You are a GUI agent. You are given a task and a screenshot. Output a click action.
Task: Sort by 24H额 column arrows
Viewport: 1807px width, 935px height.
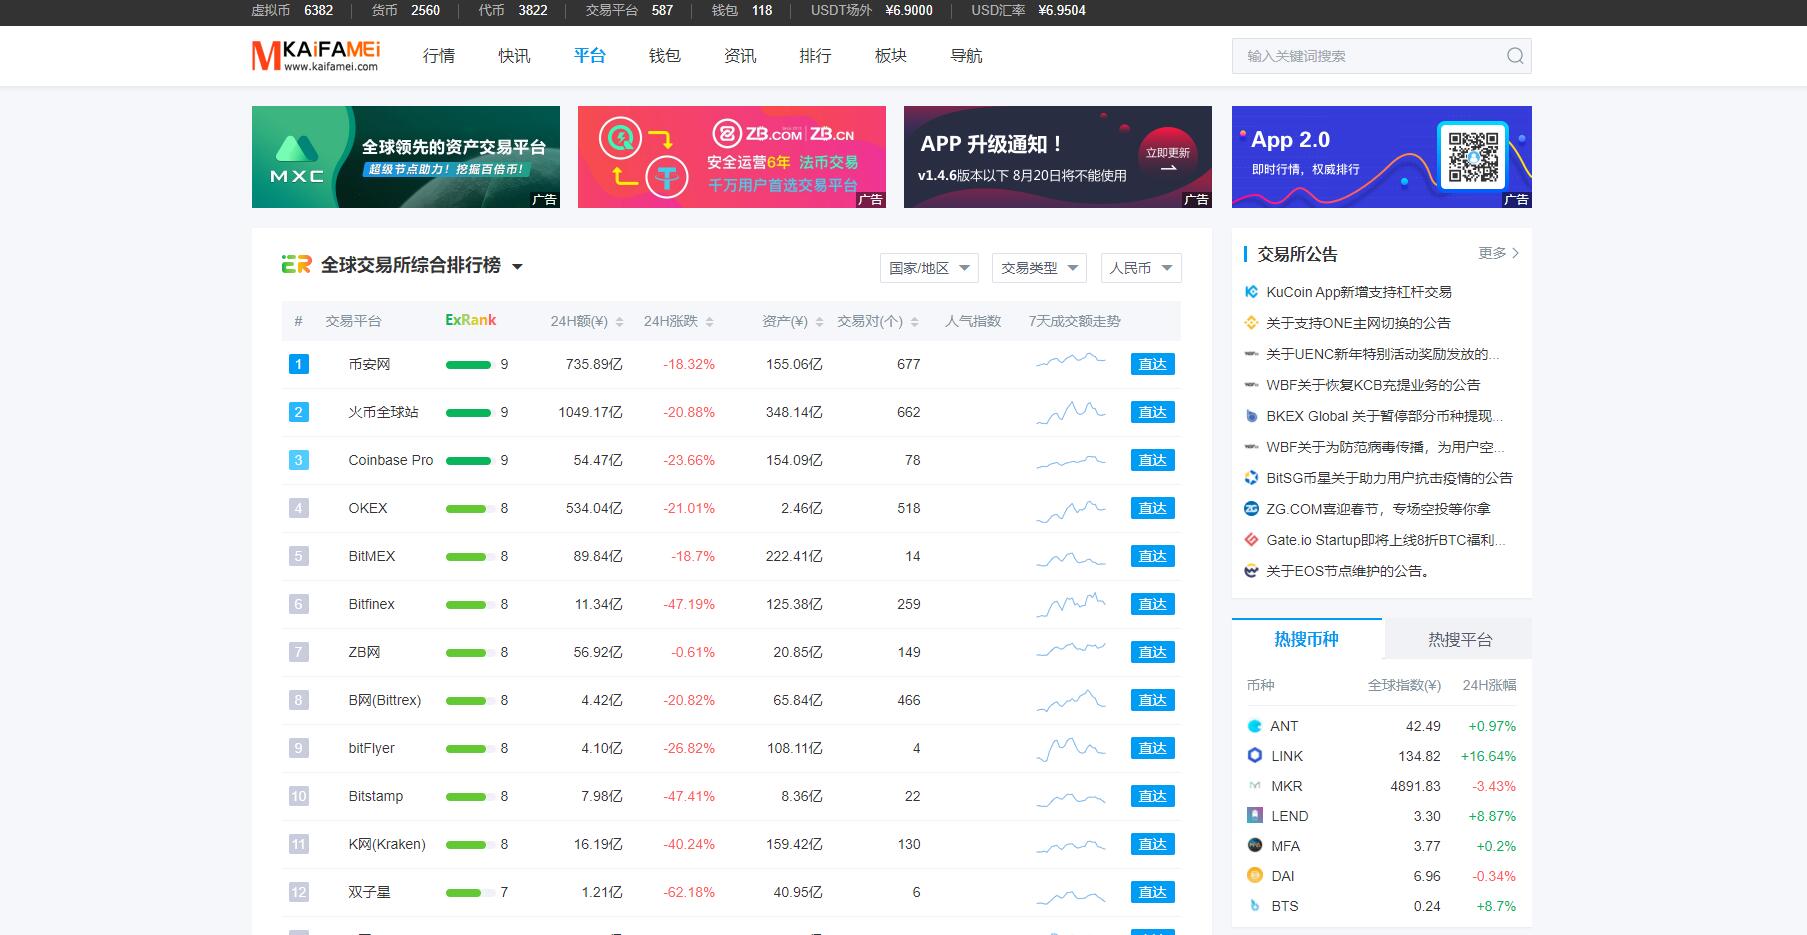619,322
